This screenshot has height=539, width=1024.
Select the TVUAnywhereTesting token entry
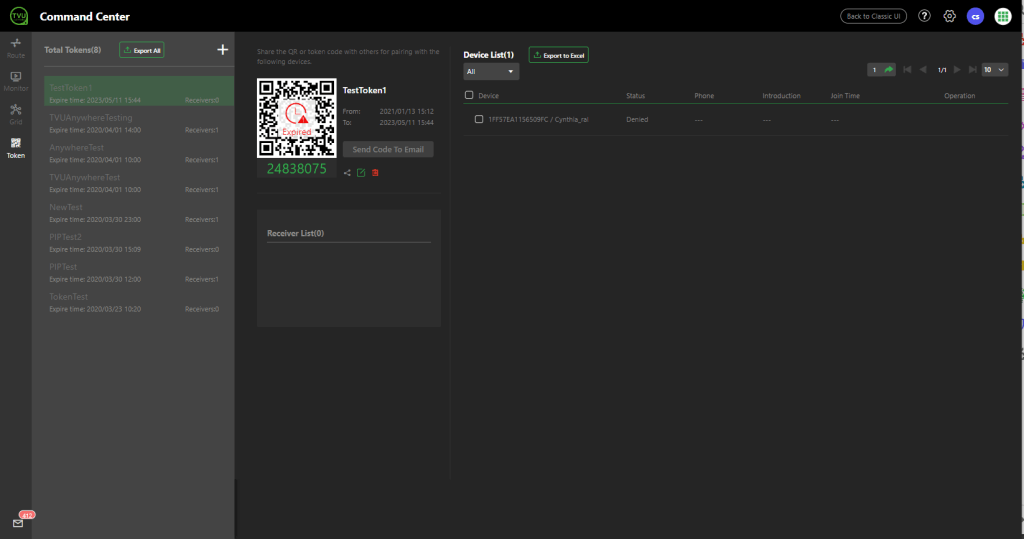click(139, 123)
